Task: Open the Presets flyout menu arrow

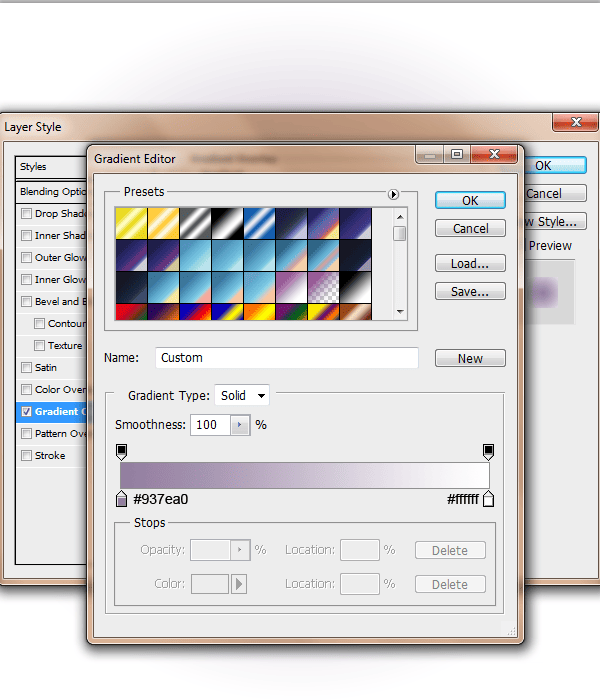Action: (393, 195)
